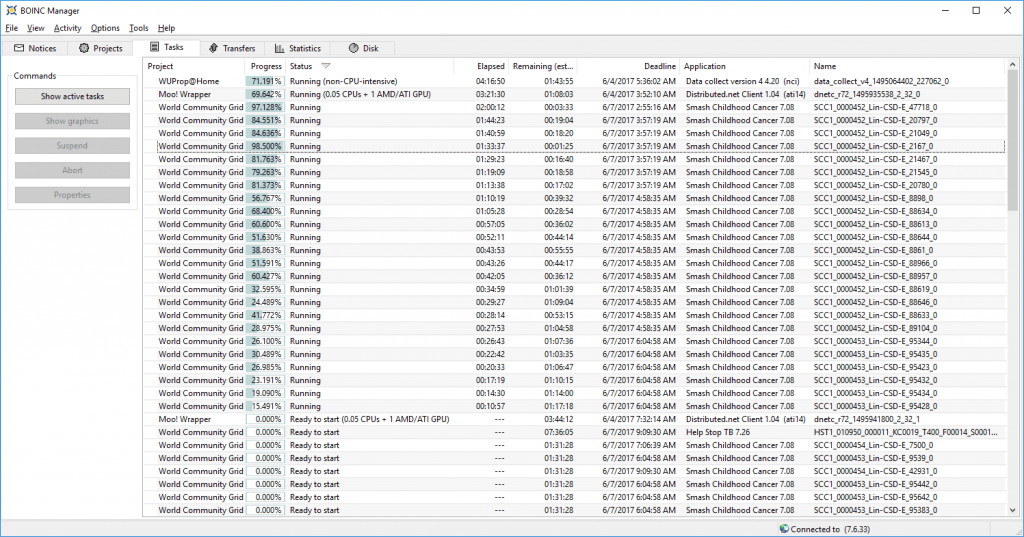1024x537 pixels.
Task: Click the Help Stop TB 7.26 application cell
Action: tap(718, 432)
